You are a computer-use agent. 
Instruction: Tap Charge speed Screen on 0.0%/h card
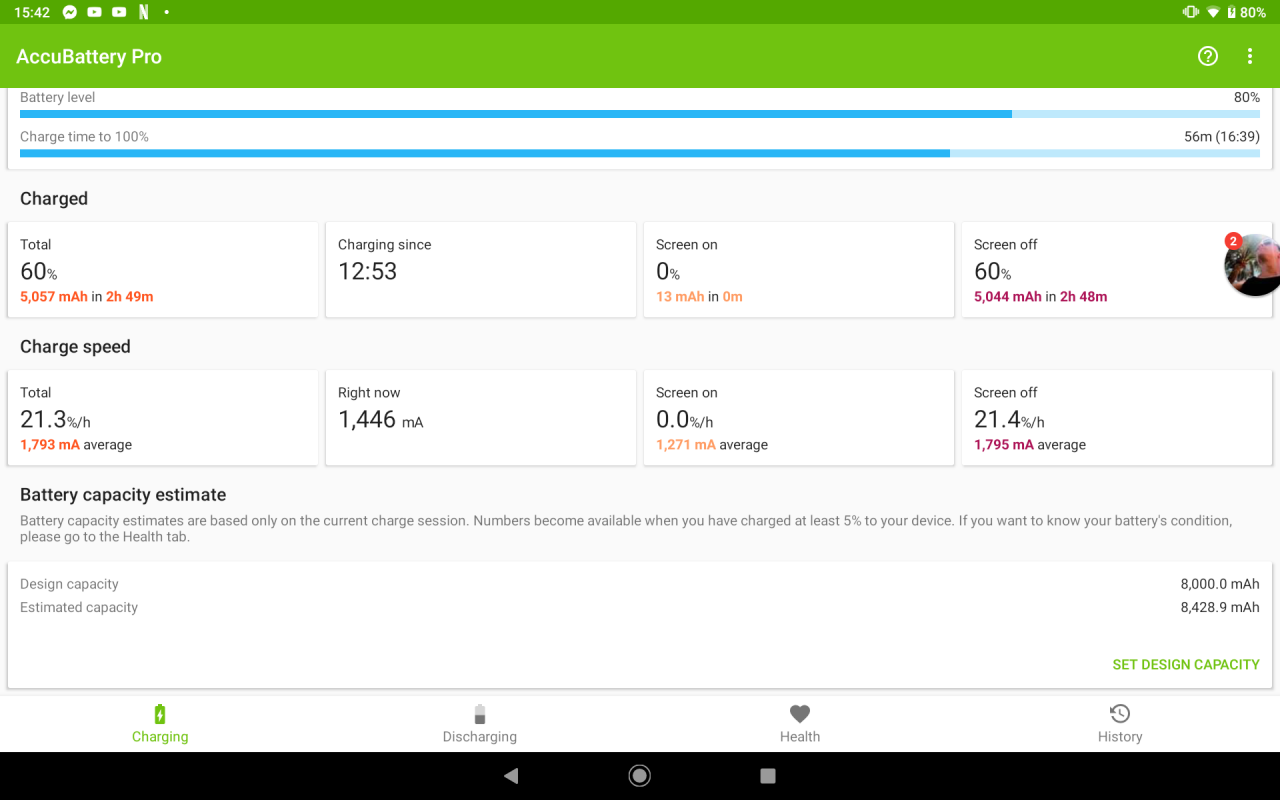(x=799, y=418)
